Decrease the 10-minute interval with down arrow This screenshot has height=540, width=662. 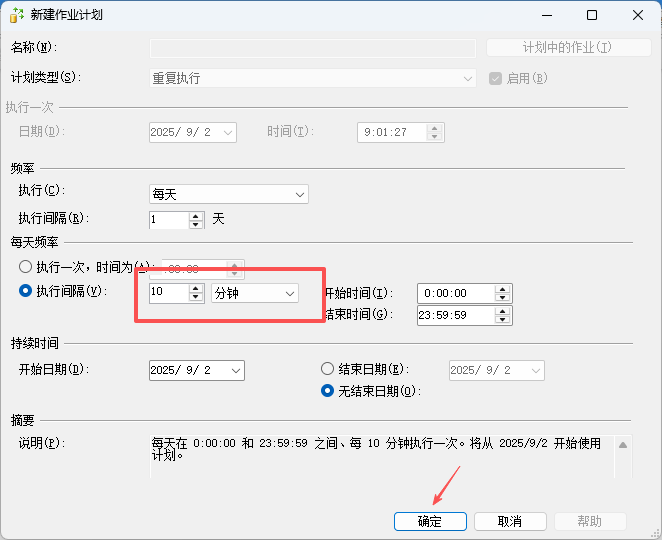pyautogui.click(x=196, y=297)
